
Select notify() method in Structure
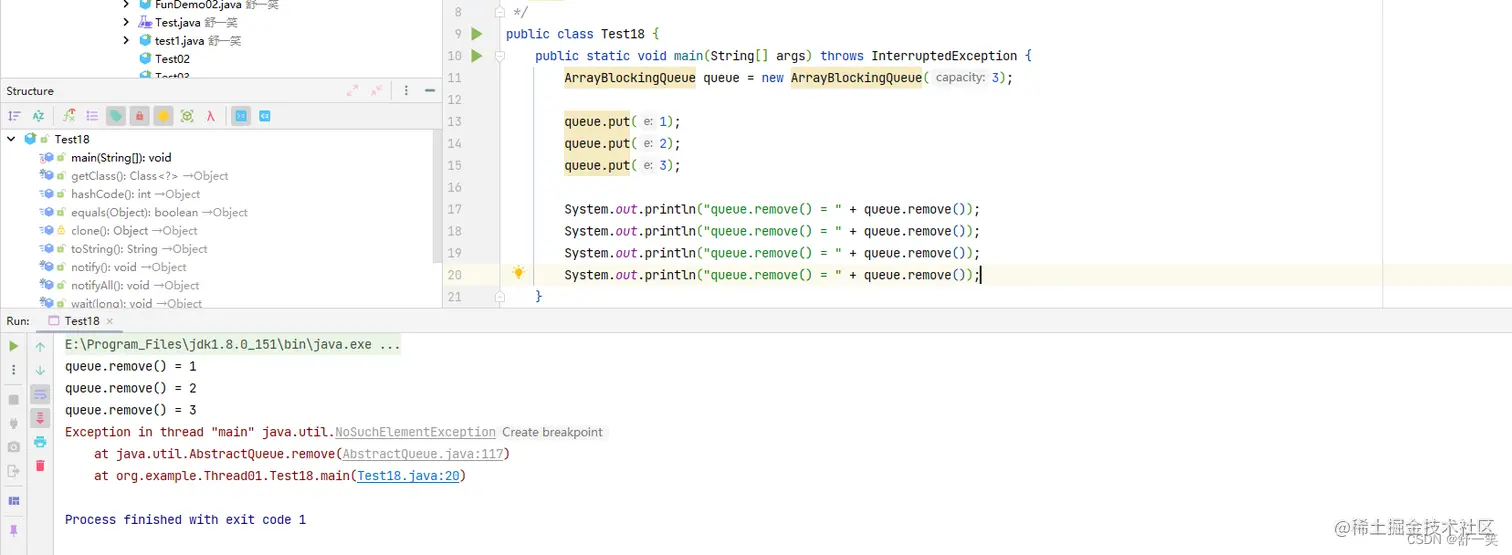click(x=129, y=267)
